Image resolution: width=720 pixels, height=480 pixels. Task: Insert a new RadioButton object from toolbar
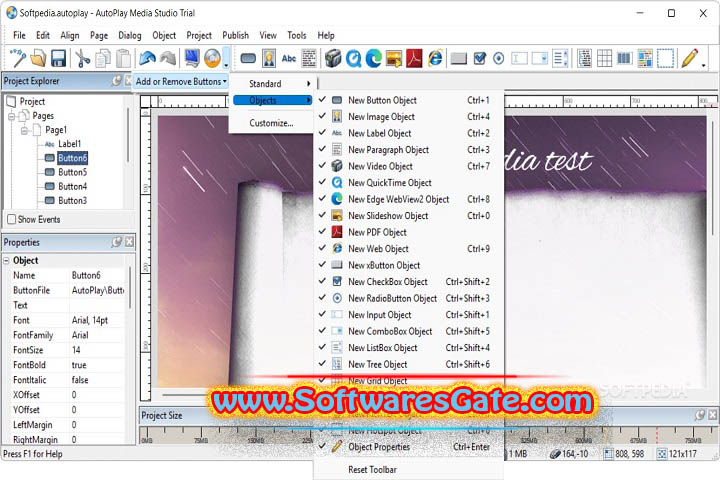click(499, 58)
